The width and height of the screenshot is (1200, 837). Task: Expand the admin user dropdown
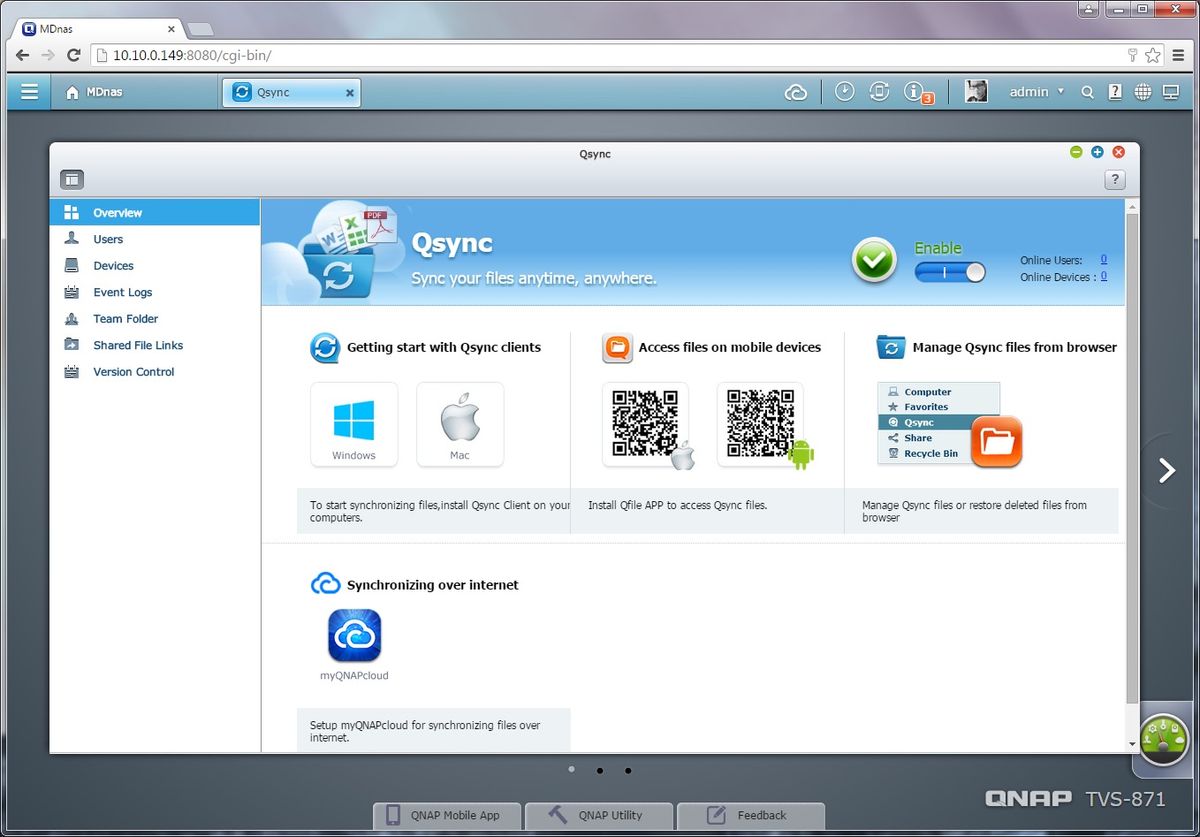tap(1037, 92)
